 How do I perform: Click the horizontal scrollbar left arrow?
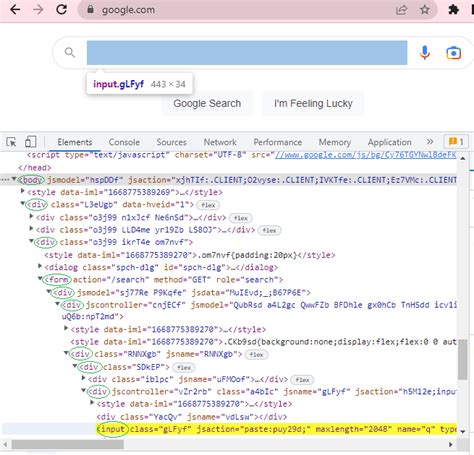pyautogui.click(x=5, y=444)
